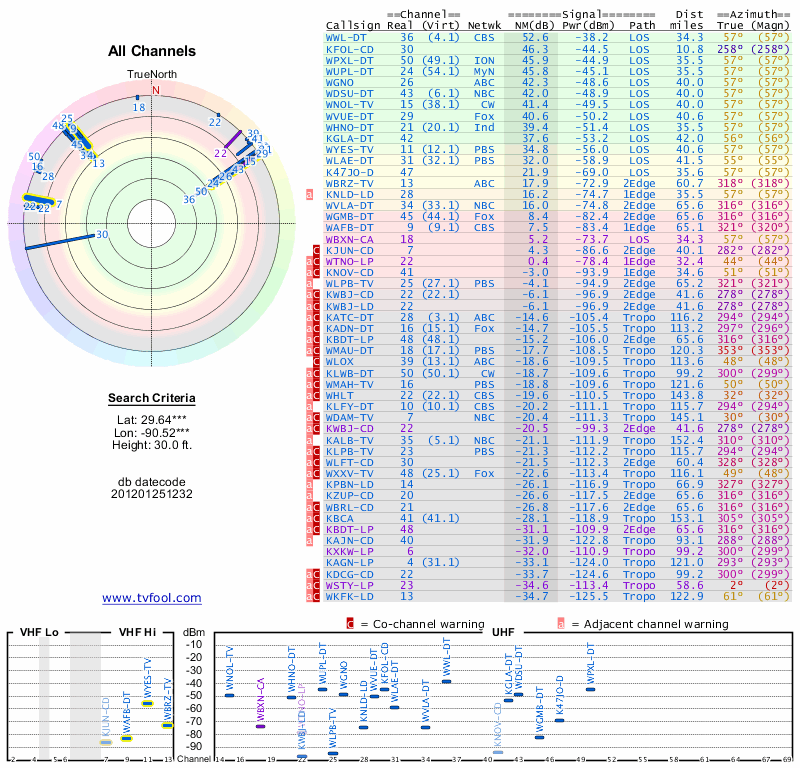Click the red N north marker on radar
This screenshot has width=800, height=768.
[155, 89]
